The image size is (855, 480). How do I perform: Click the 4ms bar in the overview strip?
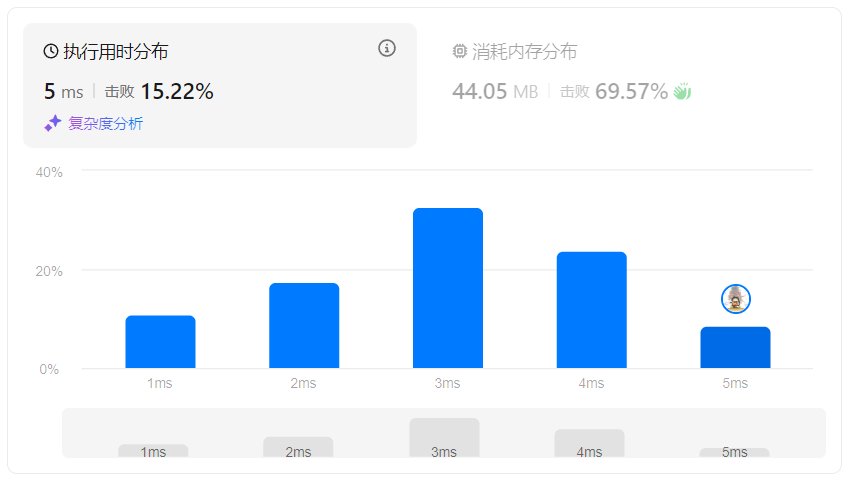(x=589, y=443)
